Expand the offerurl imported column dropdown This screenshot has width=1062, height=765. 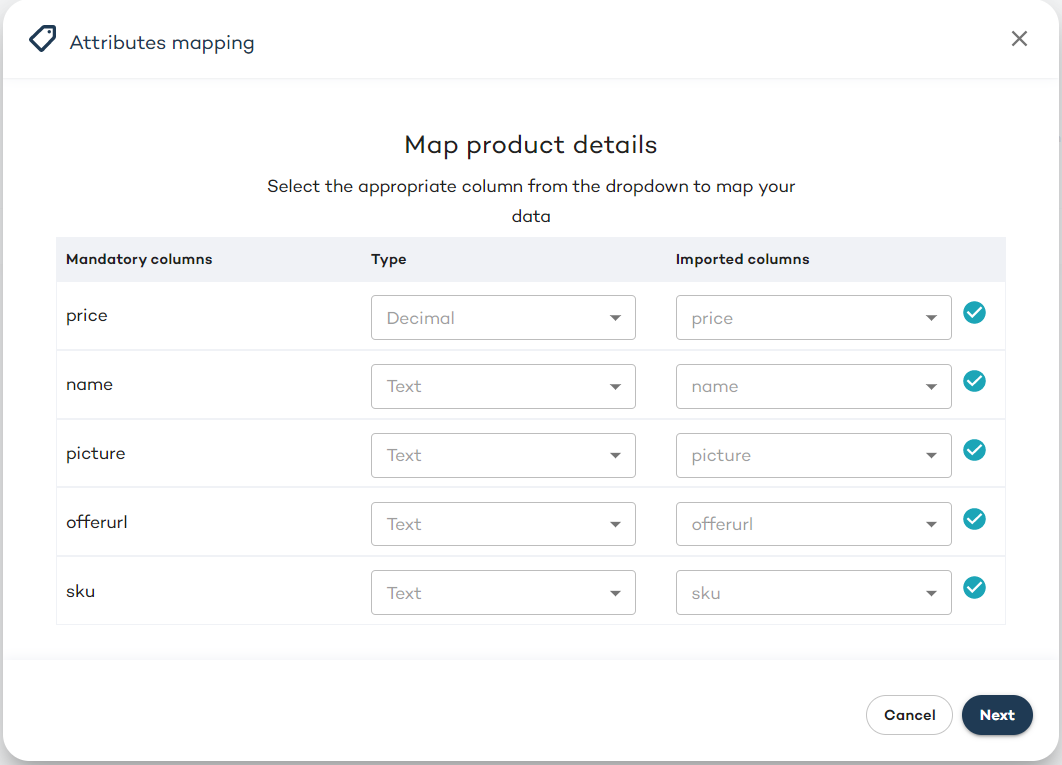pyautogui.click(x=813, y=524)
